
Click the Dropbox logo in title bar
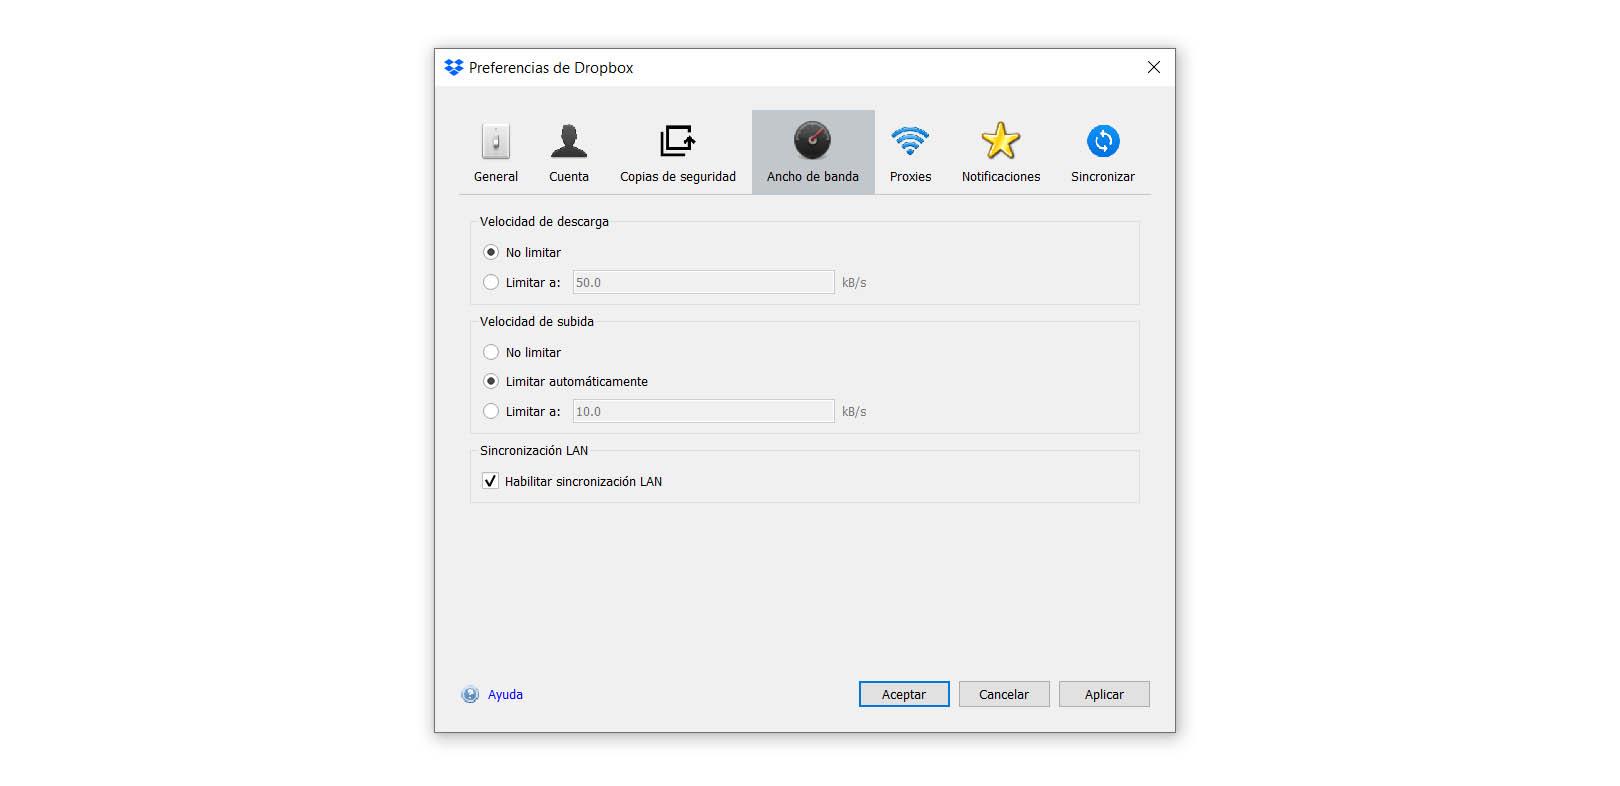click(454, 67)
